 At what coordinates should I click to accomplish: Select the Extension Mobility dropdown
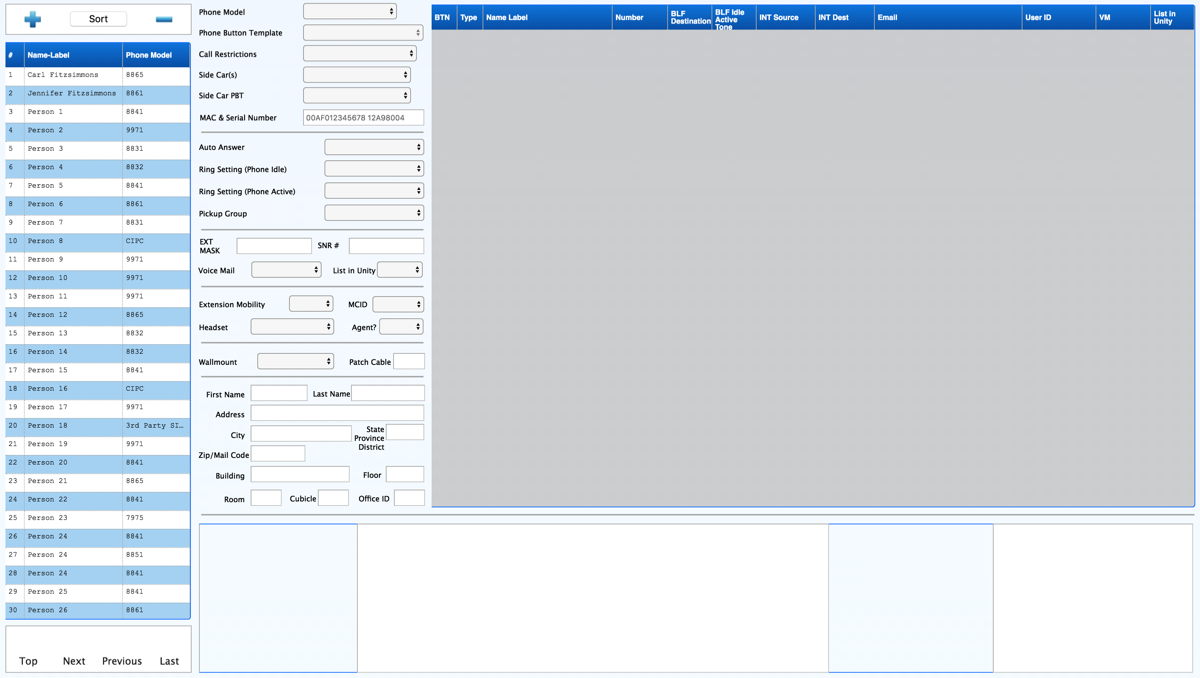click(310, 304)
